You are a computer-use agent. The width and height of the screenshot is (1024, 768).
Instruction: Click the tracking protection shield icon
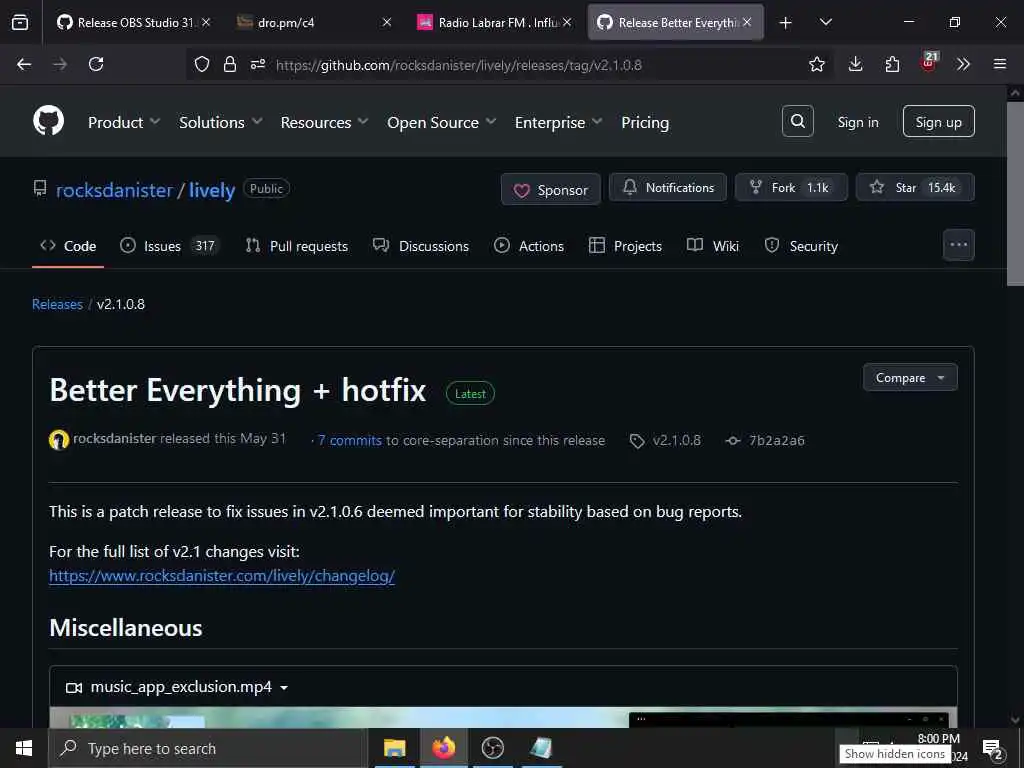202,64
